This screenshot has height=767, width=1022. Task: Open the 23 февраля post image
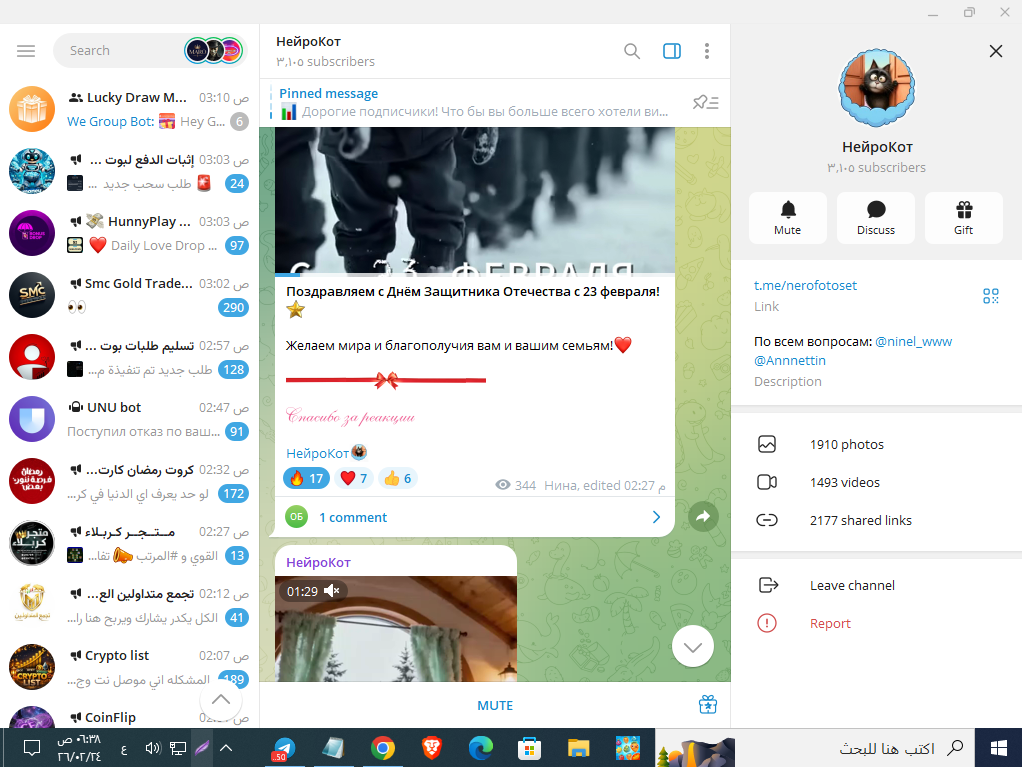pyautogui.click(x=474, y=201)
